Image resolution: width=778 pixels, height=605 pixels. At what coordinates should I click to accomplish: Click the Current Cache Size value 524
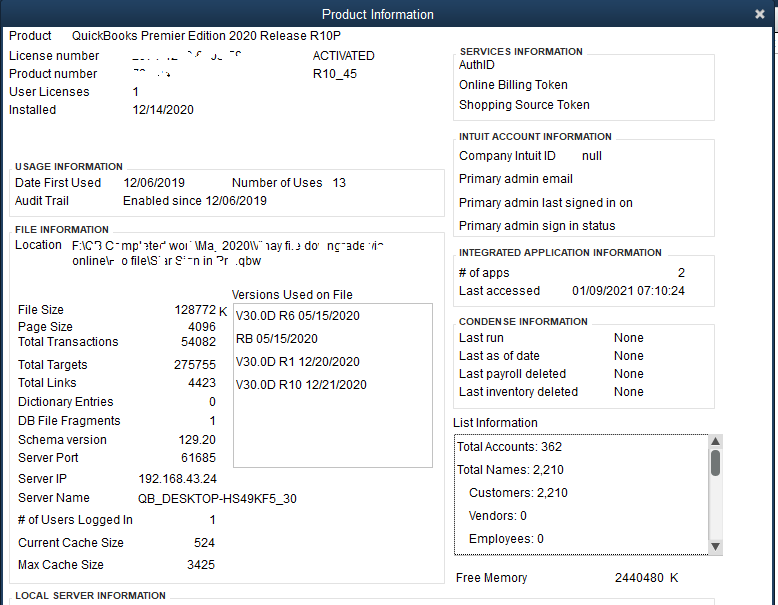[x=204, y=542]
